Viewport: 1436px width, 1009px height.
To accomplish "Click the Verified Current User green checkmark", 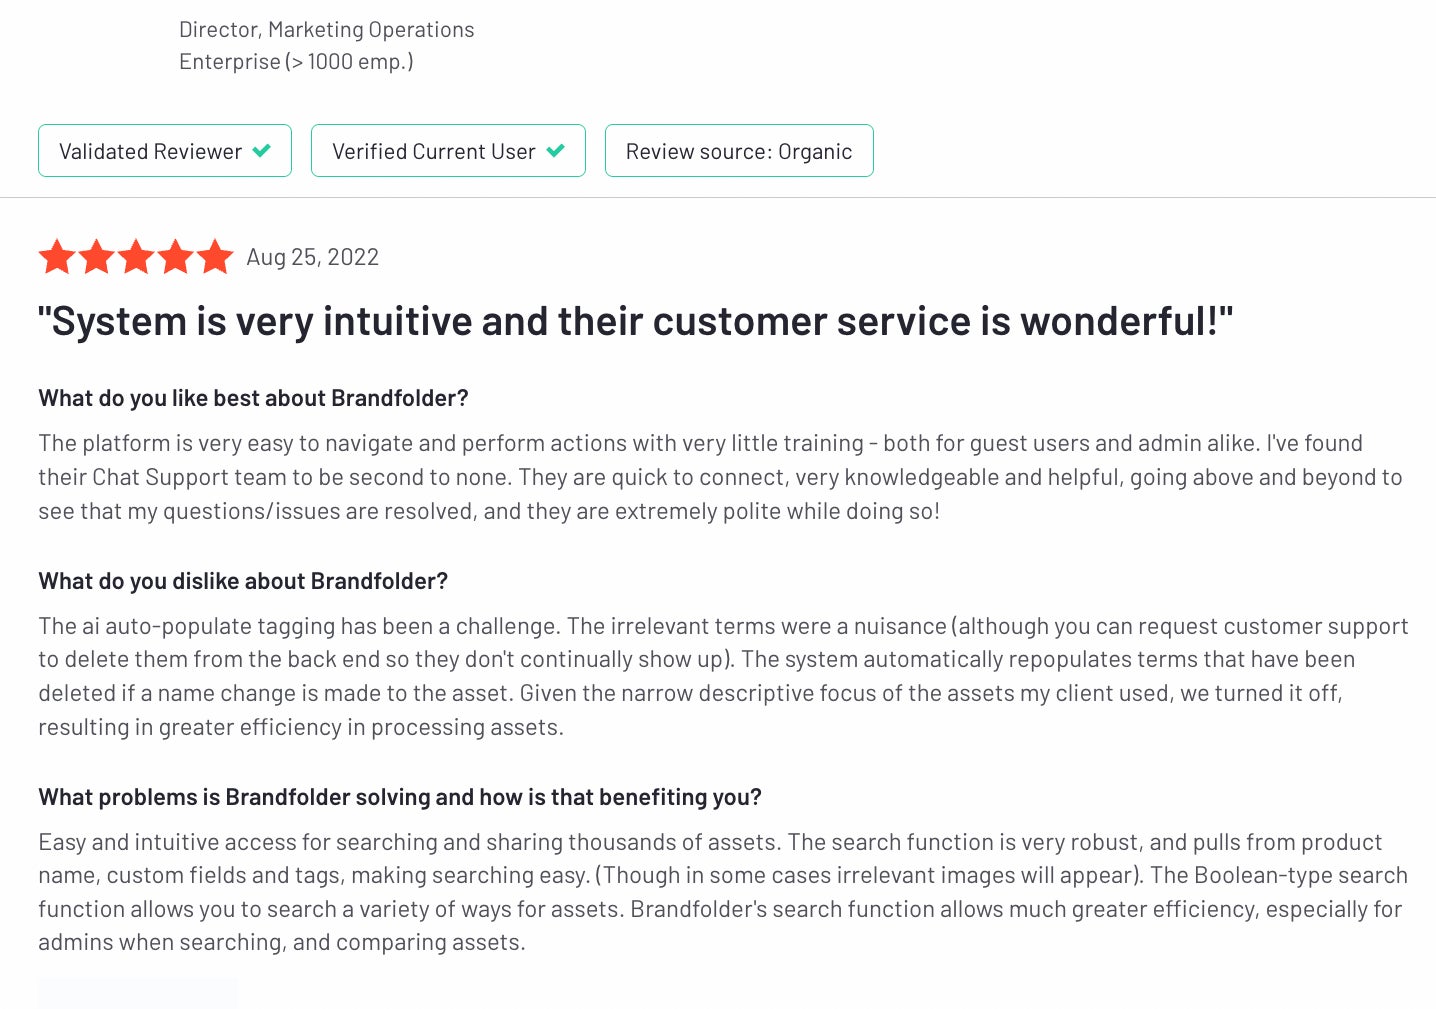I will (556, 151).
